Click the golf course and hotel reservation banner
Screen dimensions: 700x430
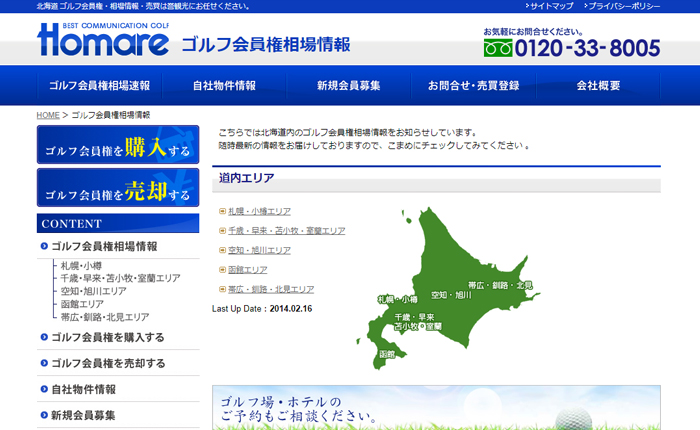tap(436, 407)
